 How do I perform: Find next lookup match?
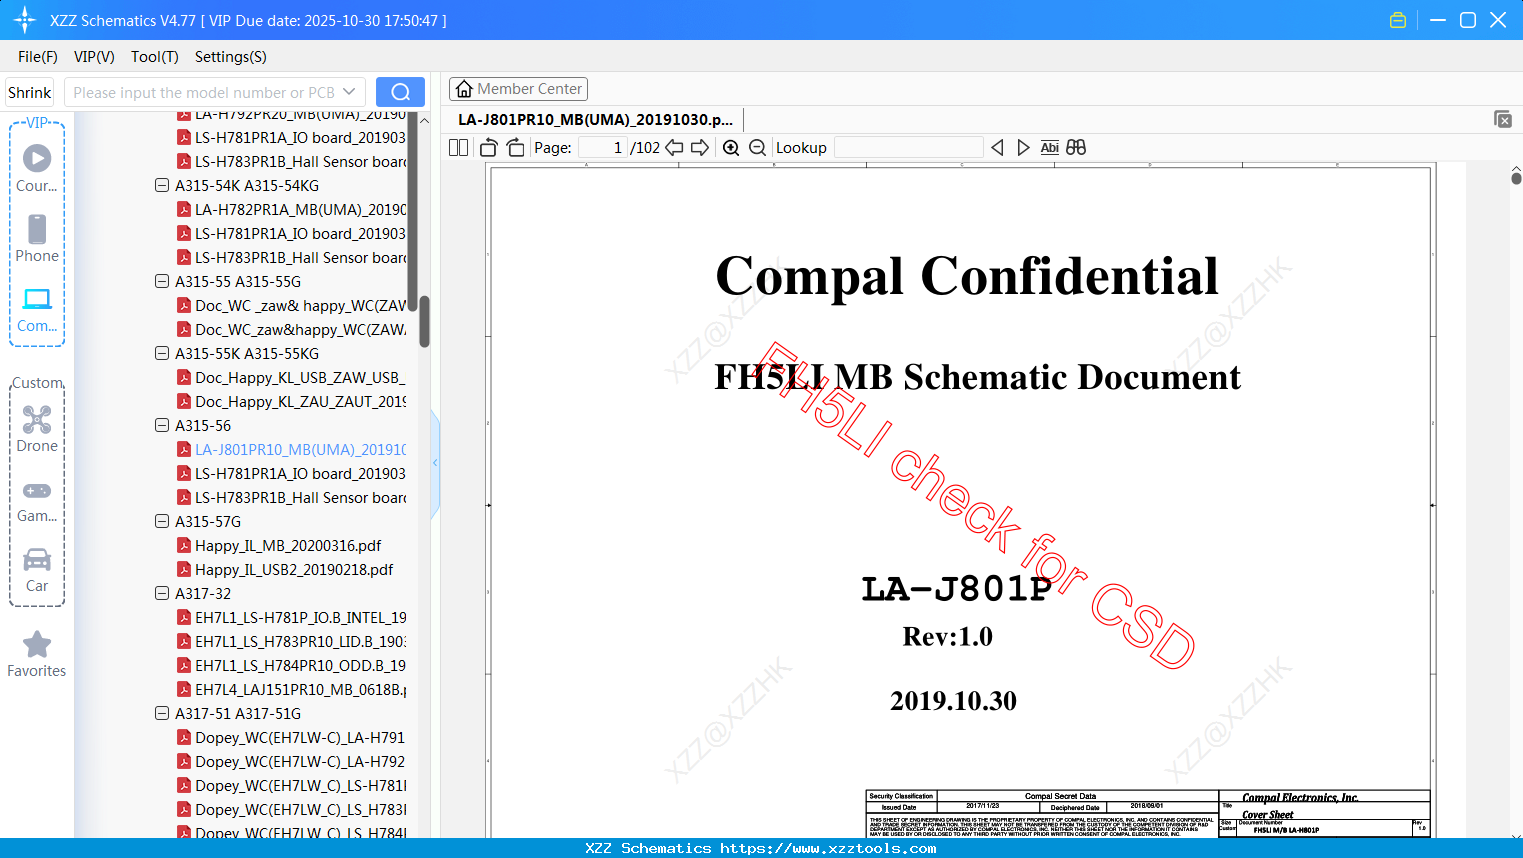[x=1023, y=148]
